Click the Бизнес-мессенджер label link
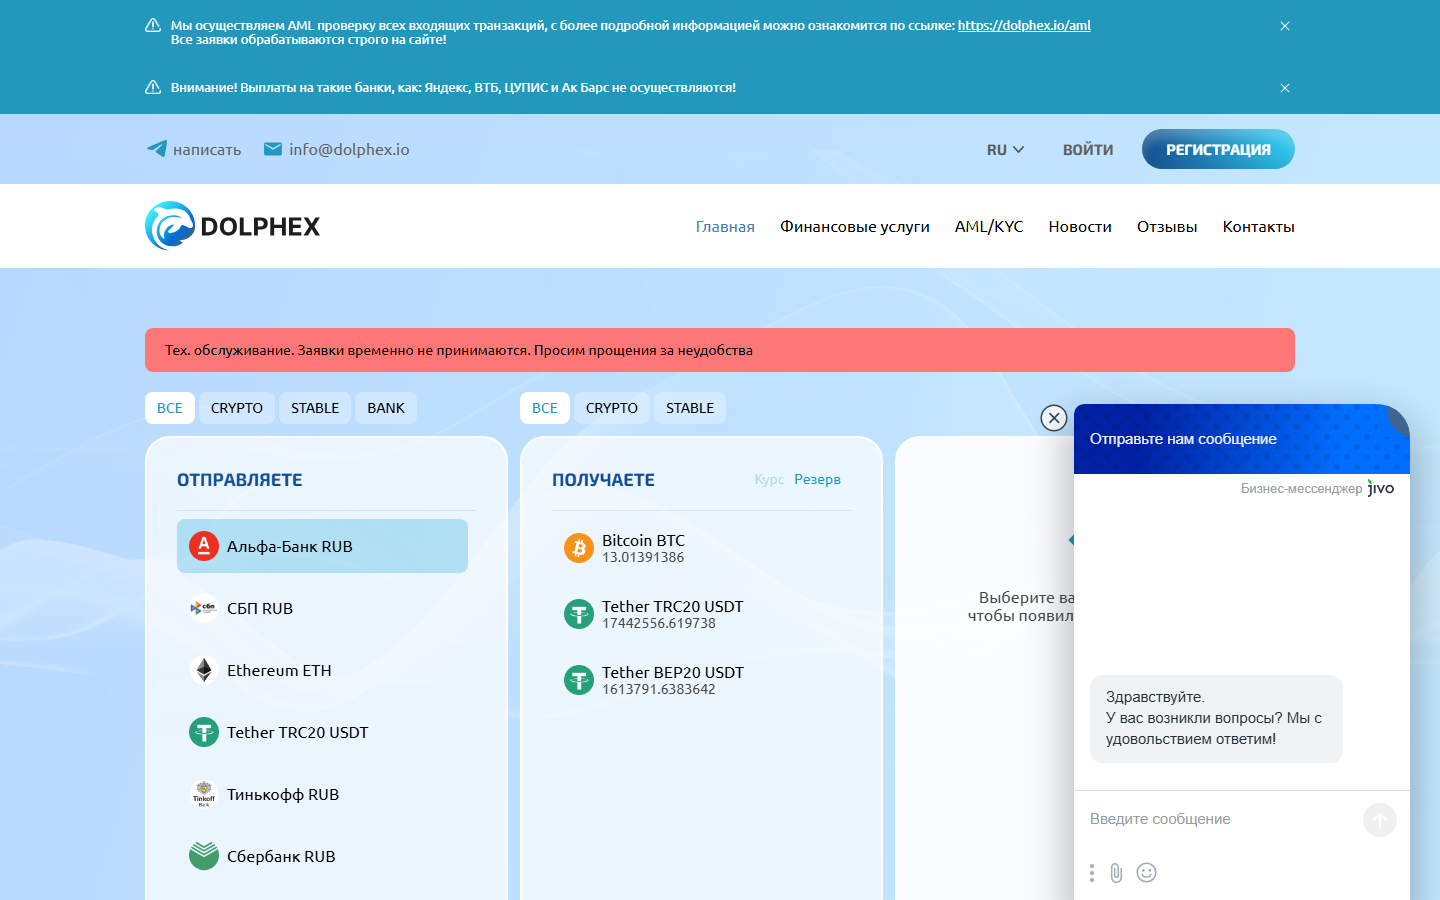The width and height of the screenshot is (1440, 900). pos(1301,489)
